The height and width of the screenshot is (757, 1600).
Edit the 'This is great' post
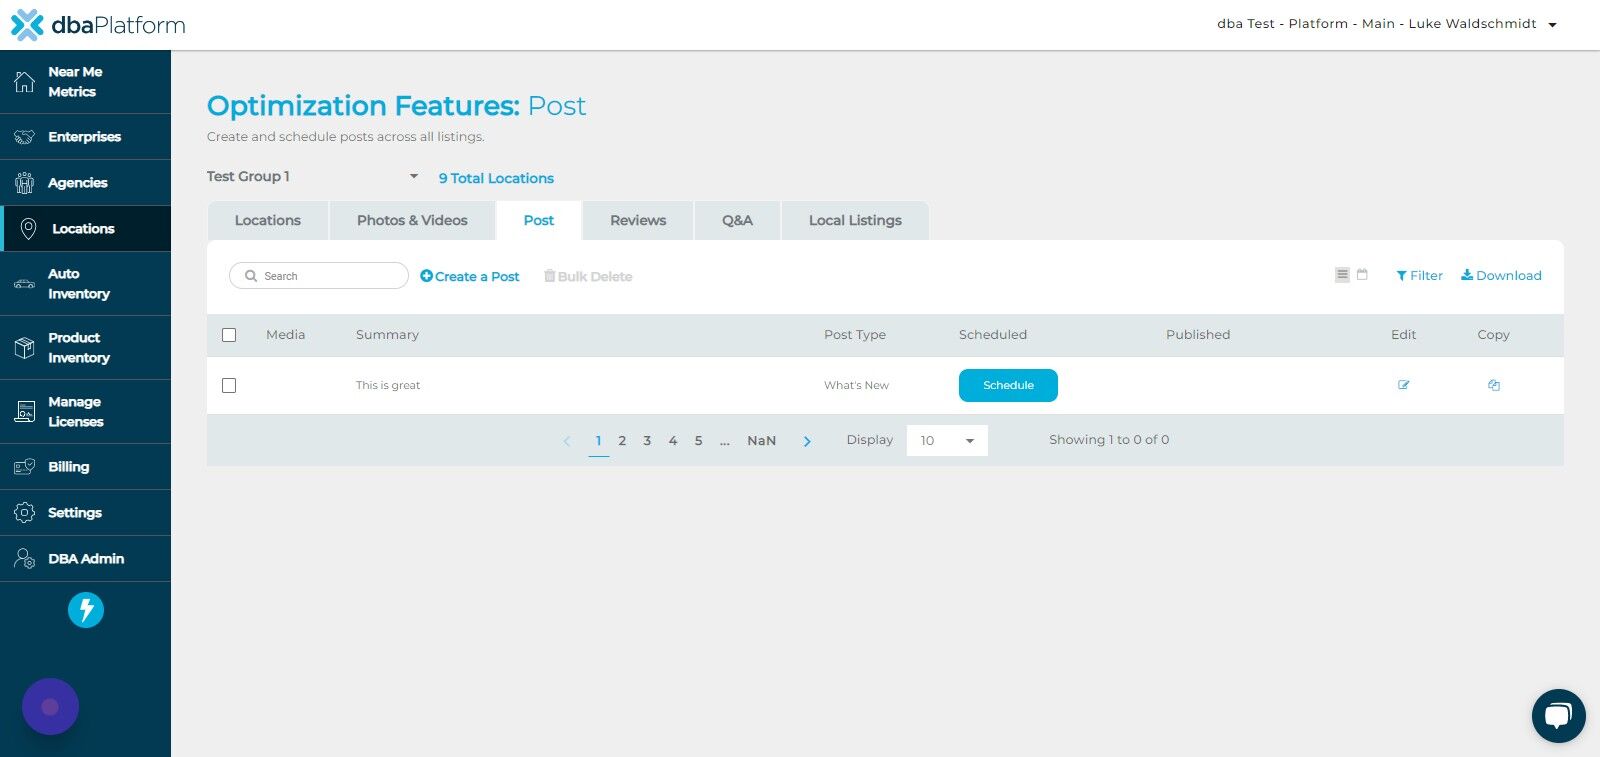click(x=1404, y=385)
